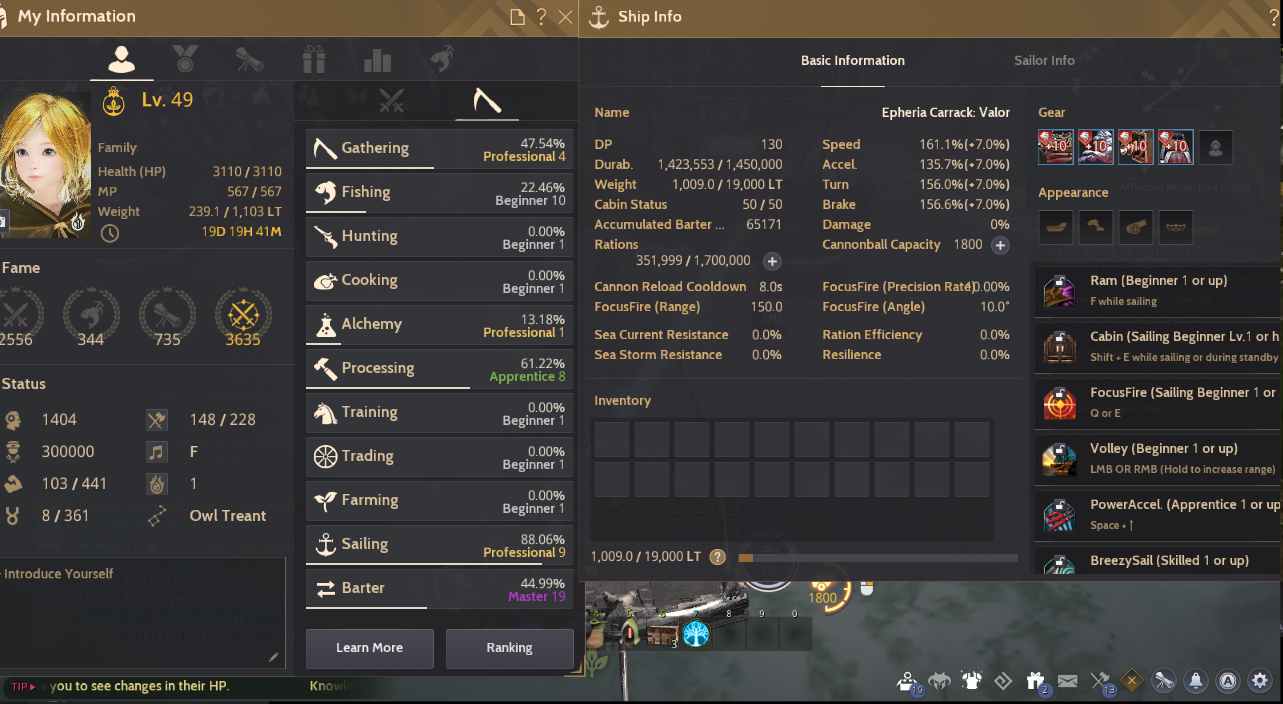Add cannonballs with Cannonball Capacity plus button

click(x=1000, y=245)
